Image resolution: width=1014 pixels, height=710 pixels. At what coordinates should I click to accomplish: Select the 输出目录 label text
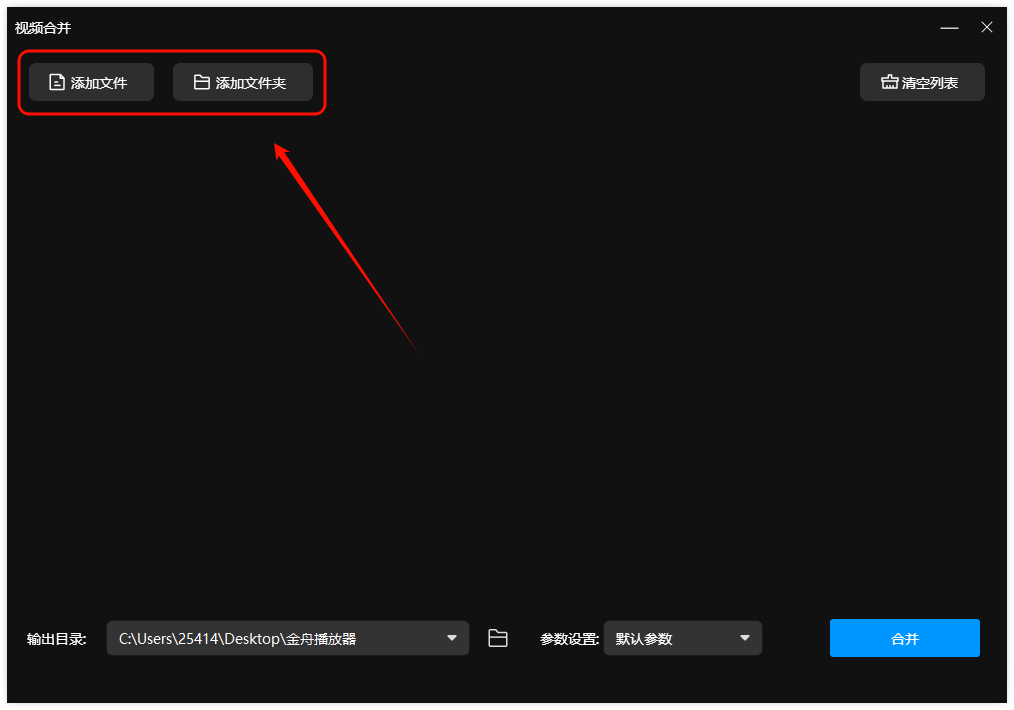tap(56, 640)
